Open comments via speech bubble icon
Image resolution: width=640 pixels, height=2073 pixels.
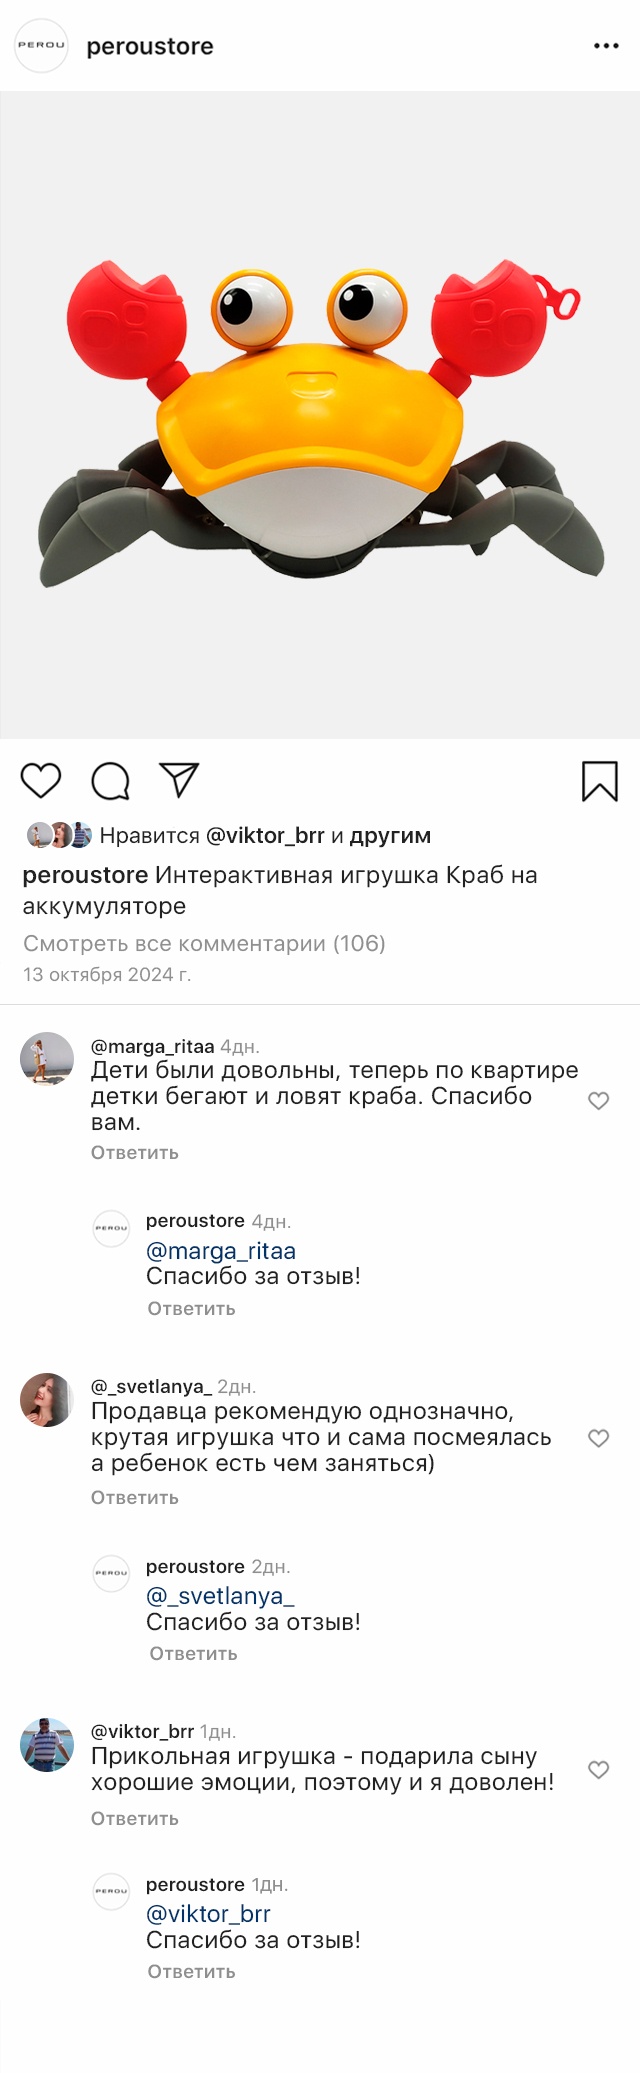pyautogui.click(x=110, y=781)
